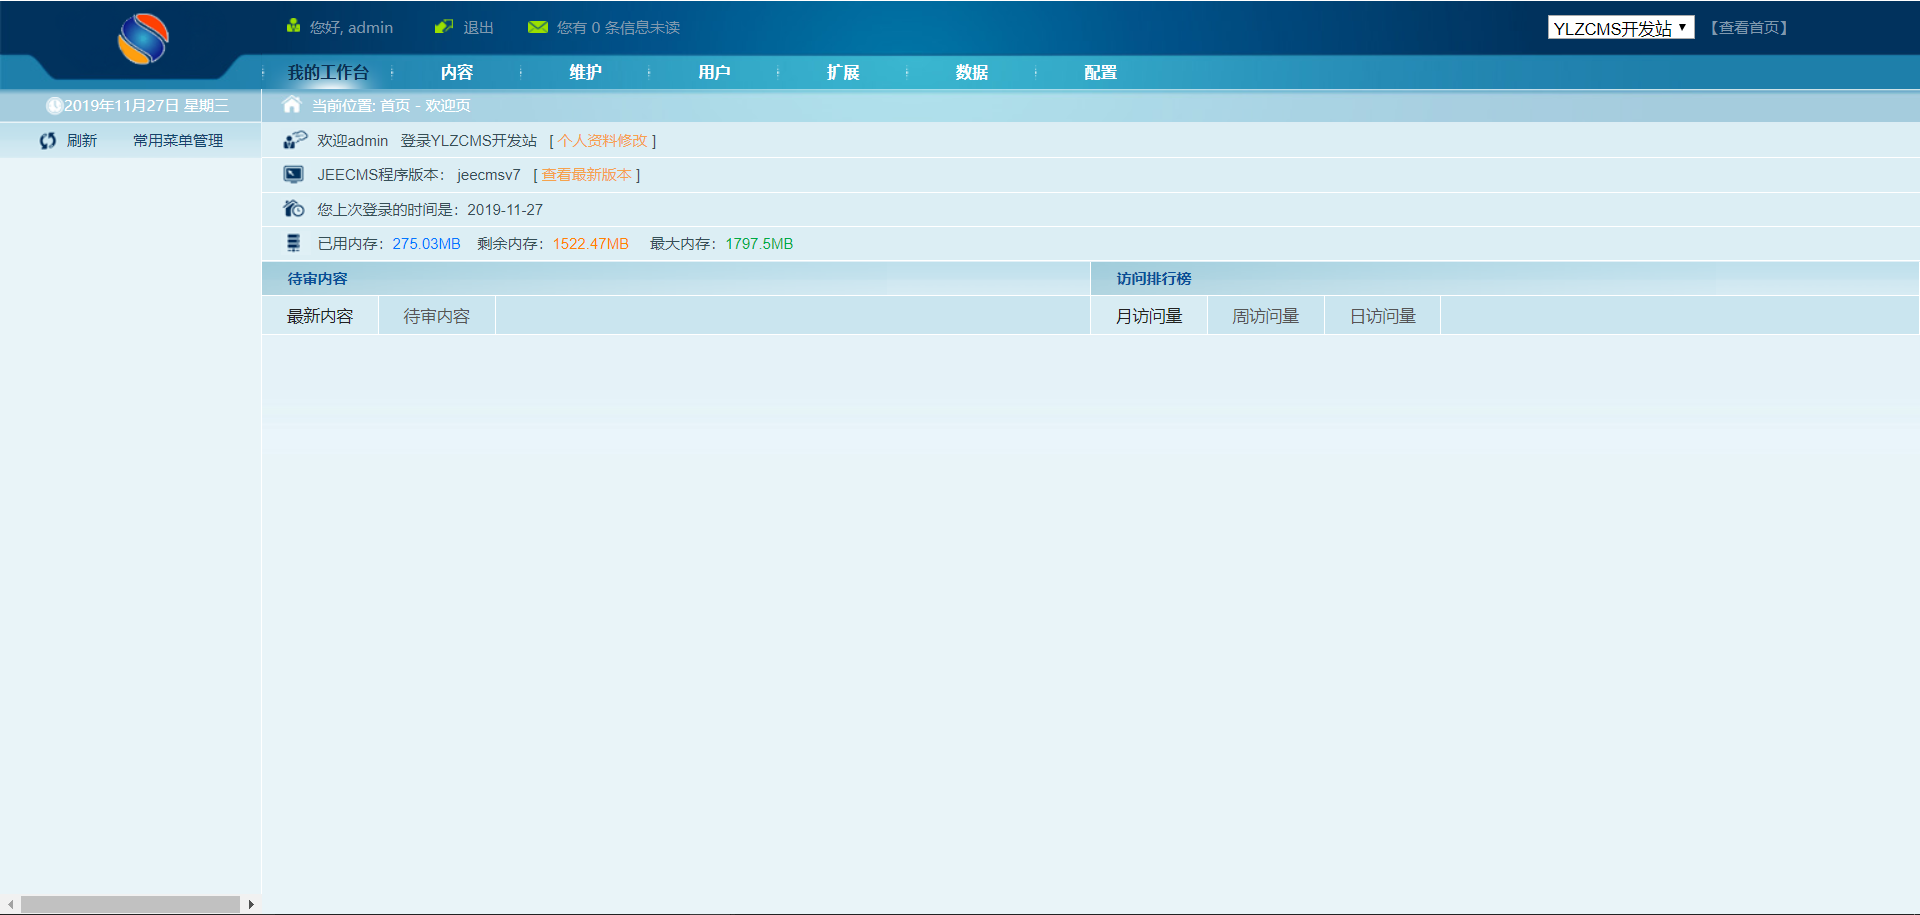Click the YLZCMS globe logo
Image resolution: width=1920 pixels, height=915 pixels.
(143, 39)
